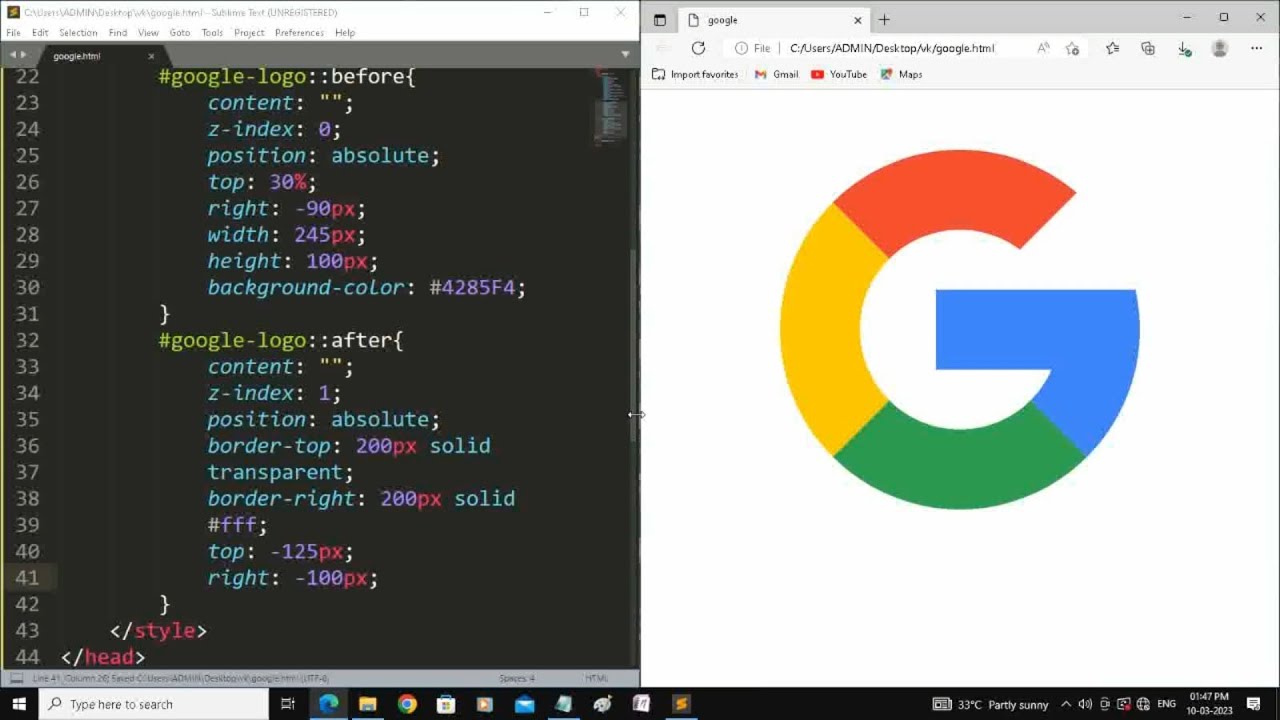Open Edge profile avatar
Image resolution: width=1280 pixels, height=720 pixels.
coord(1219,48)
